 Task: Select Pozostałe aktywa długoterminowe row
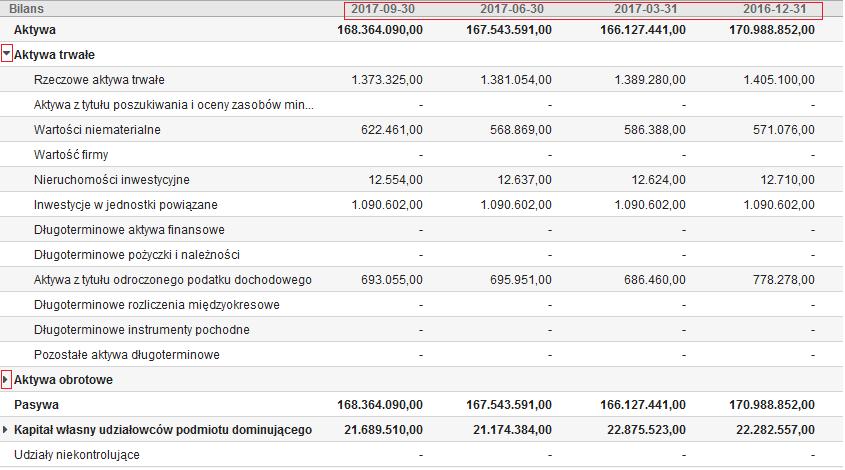tap(422, 355)
